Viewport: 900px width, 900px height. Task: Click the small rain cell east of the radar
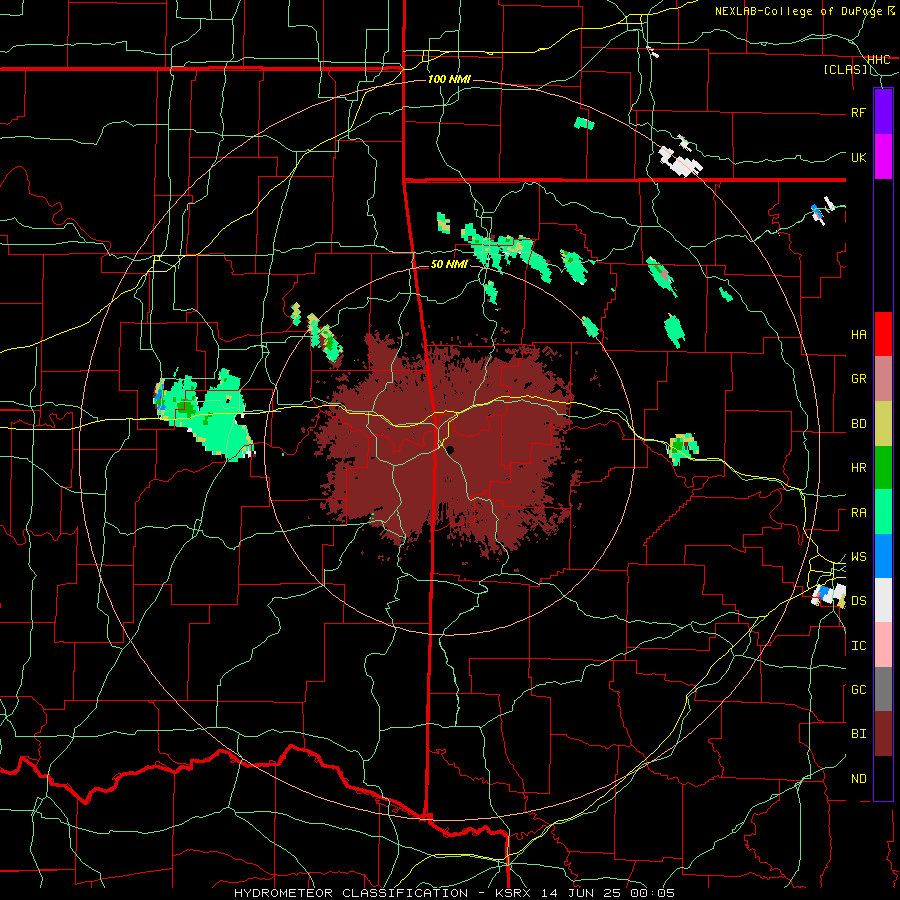(684, 448)
